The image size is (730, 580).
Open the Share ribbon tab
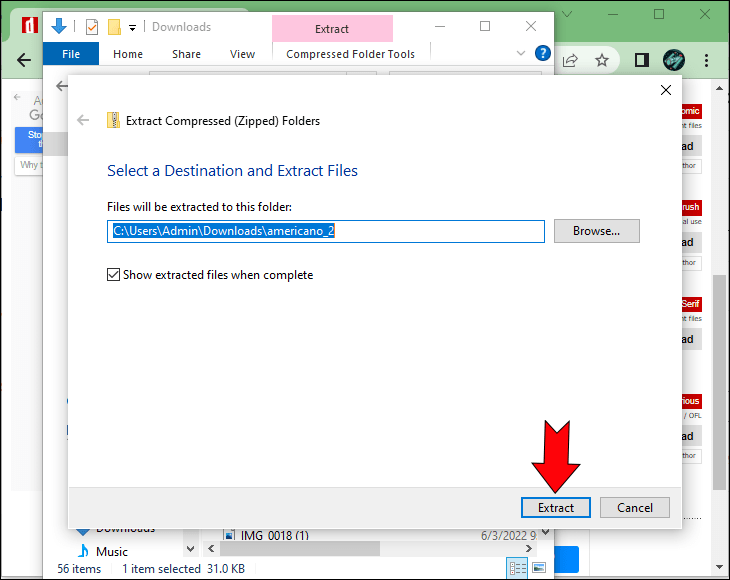point(186,54)
